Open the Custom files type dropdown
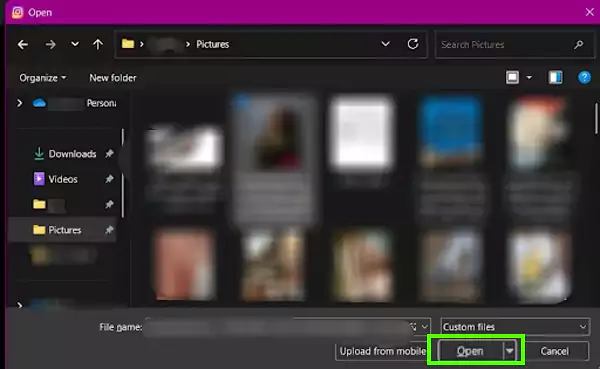 click(515, 327)
